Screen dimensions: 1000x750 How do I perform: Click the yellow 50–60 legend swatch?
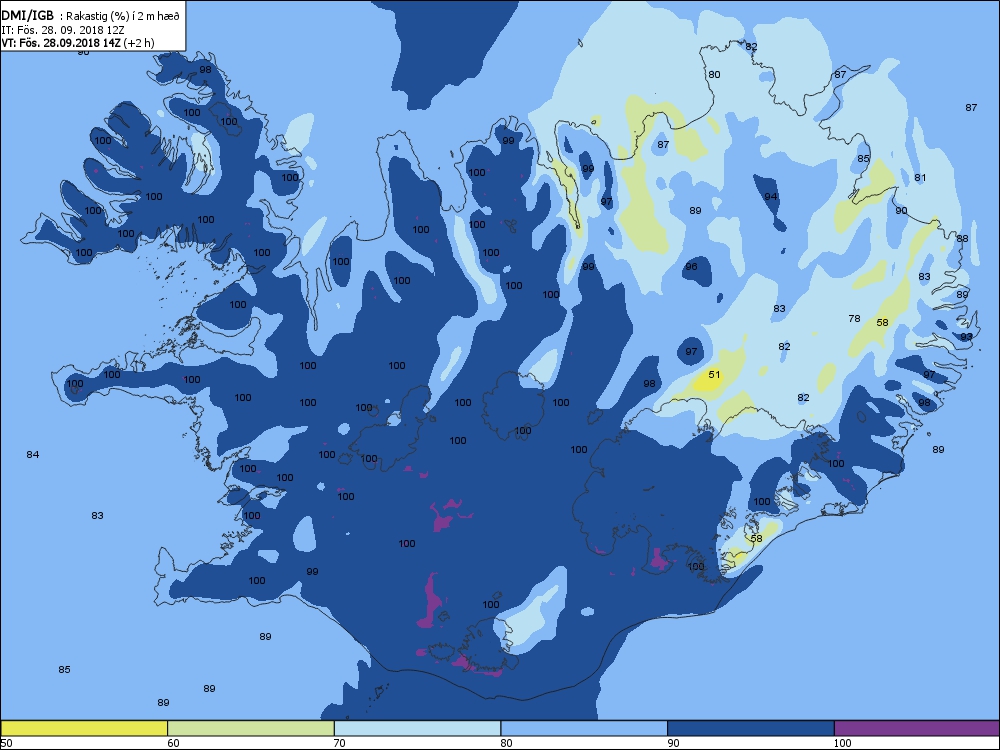(84, 728)
